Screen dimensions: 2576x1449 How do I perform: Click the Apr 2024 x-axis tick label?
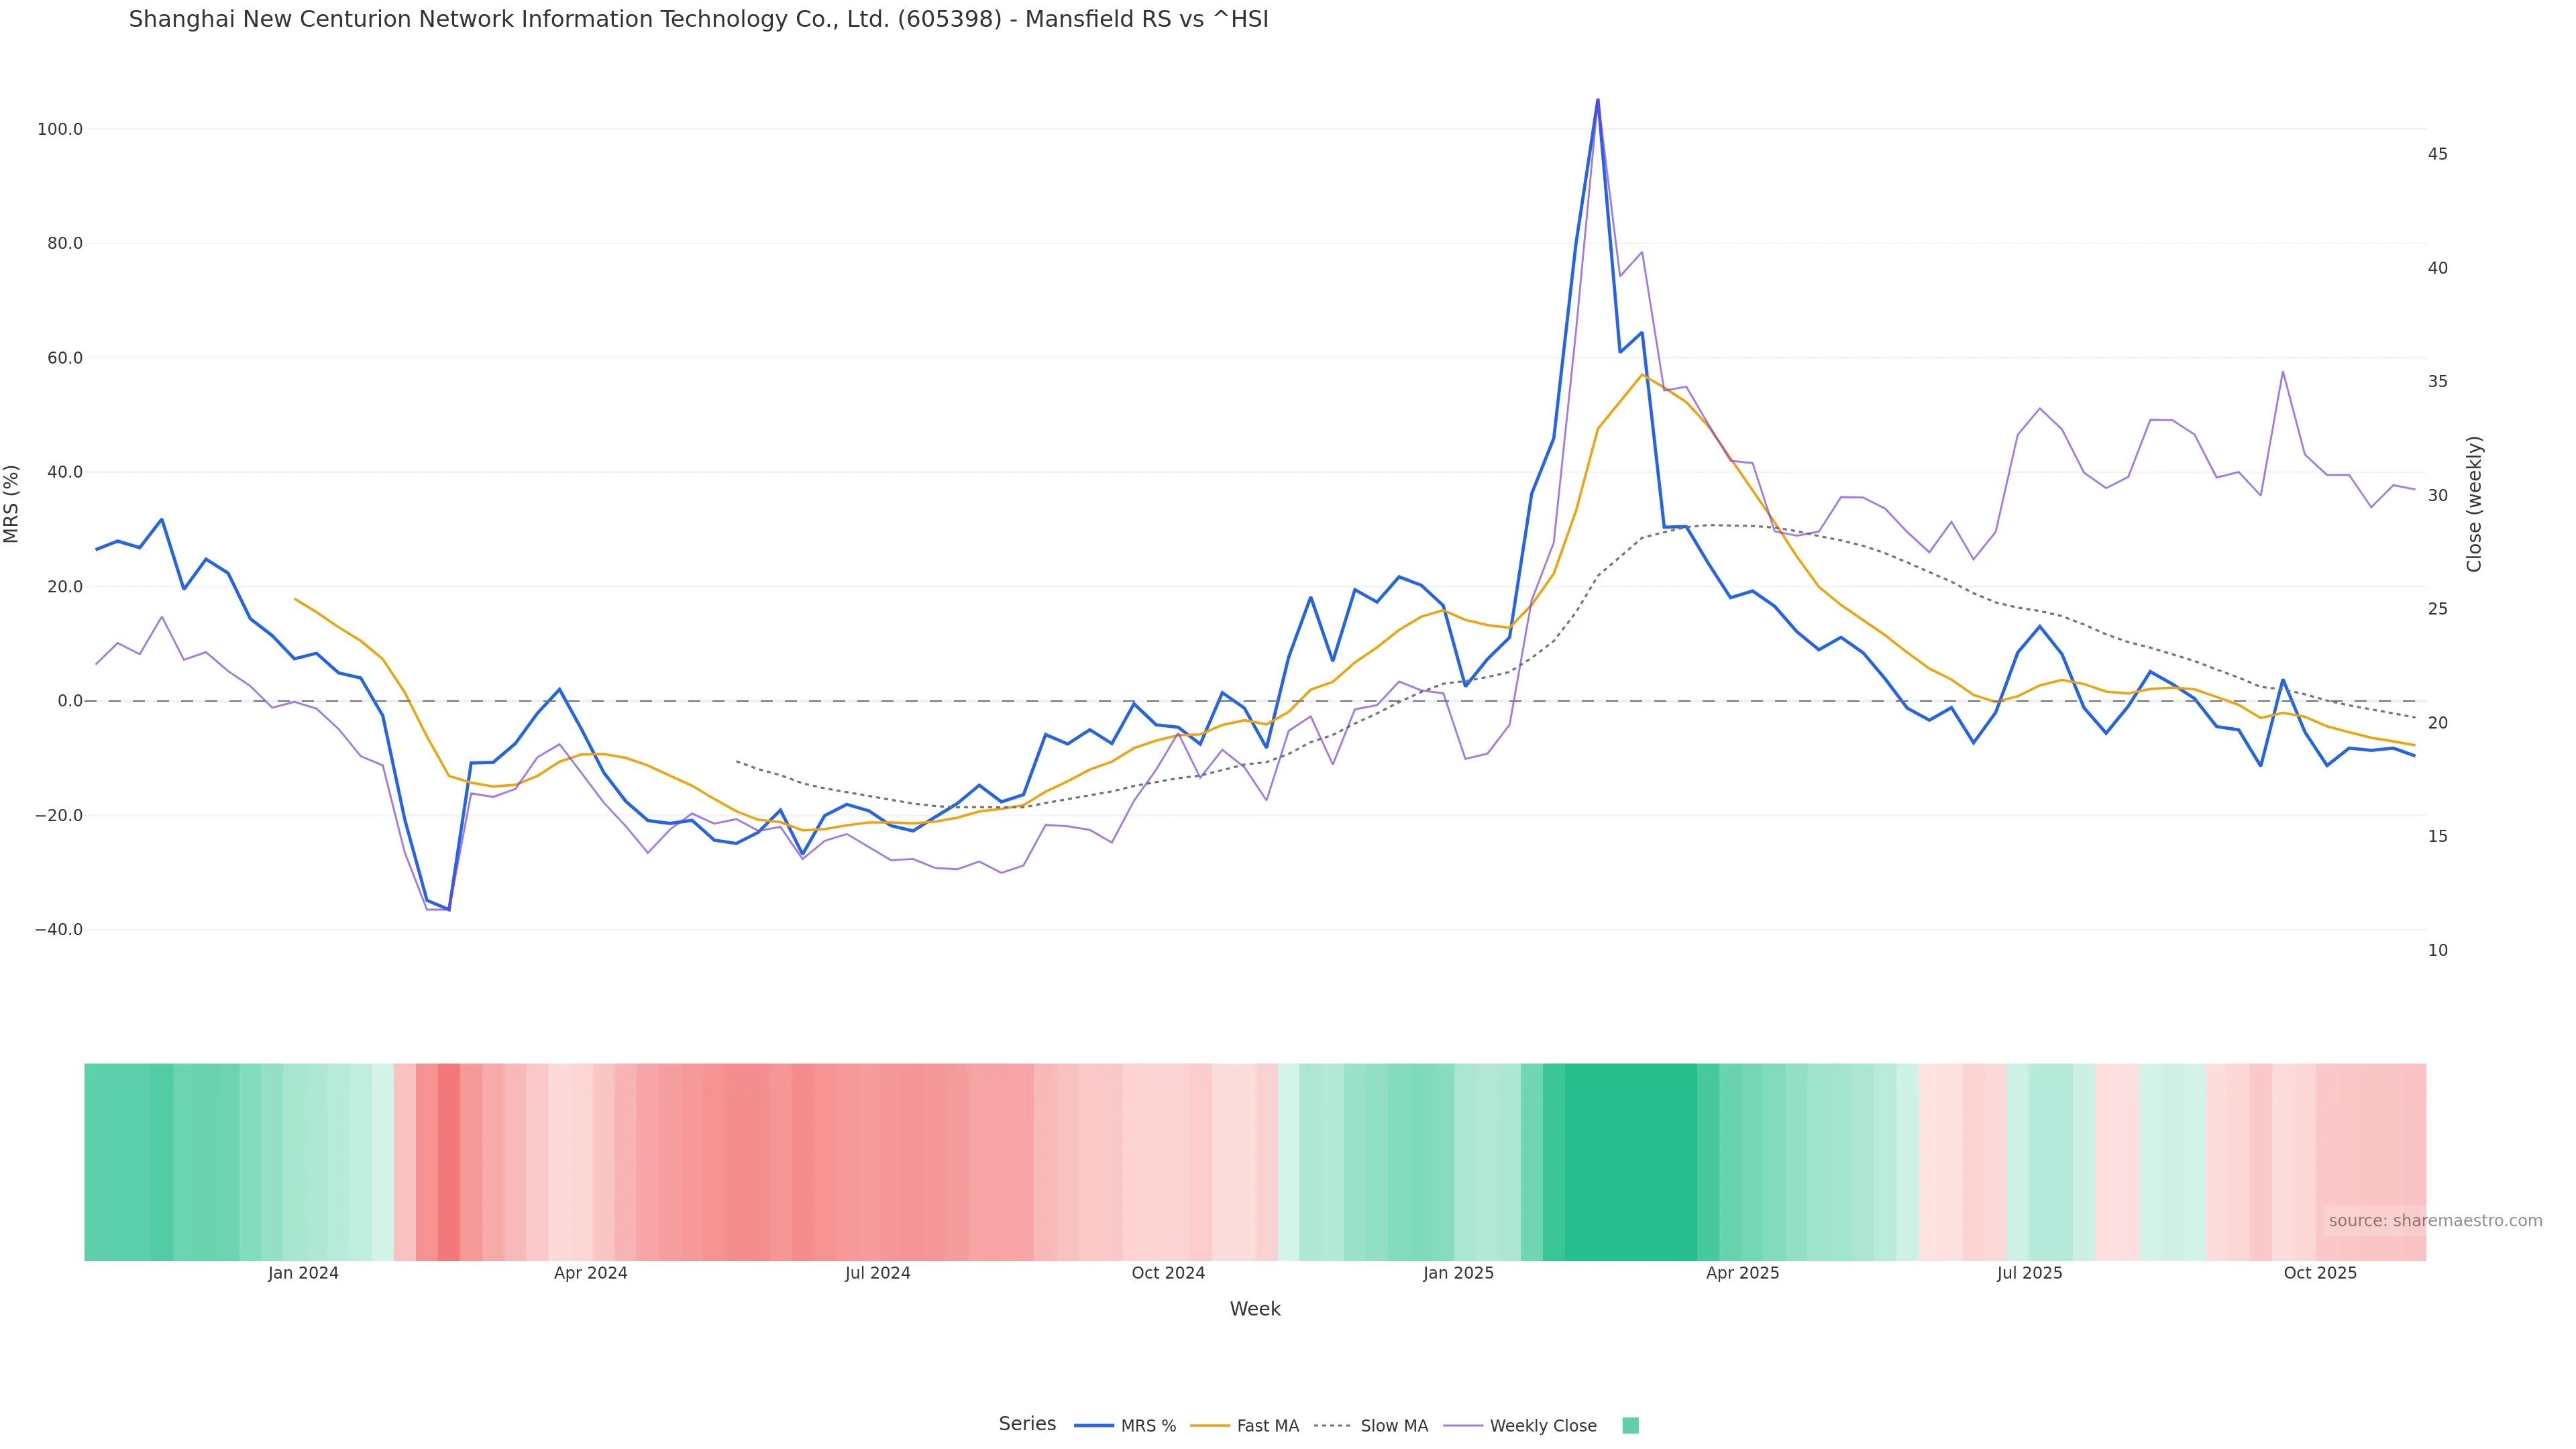tap(590, 1273)
